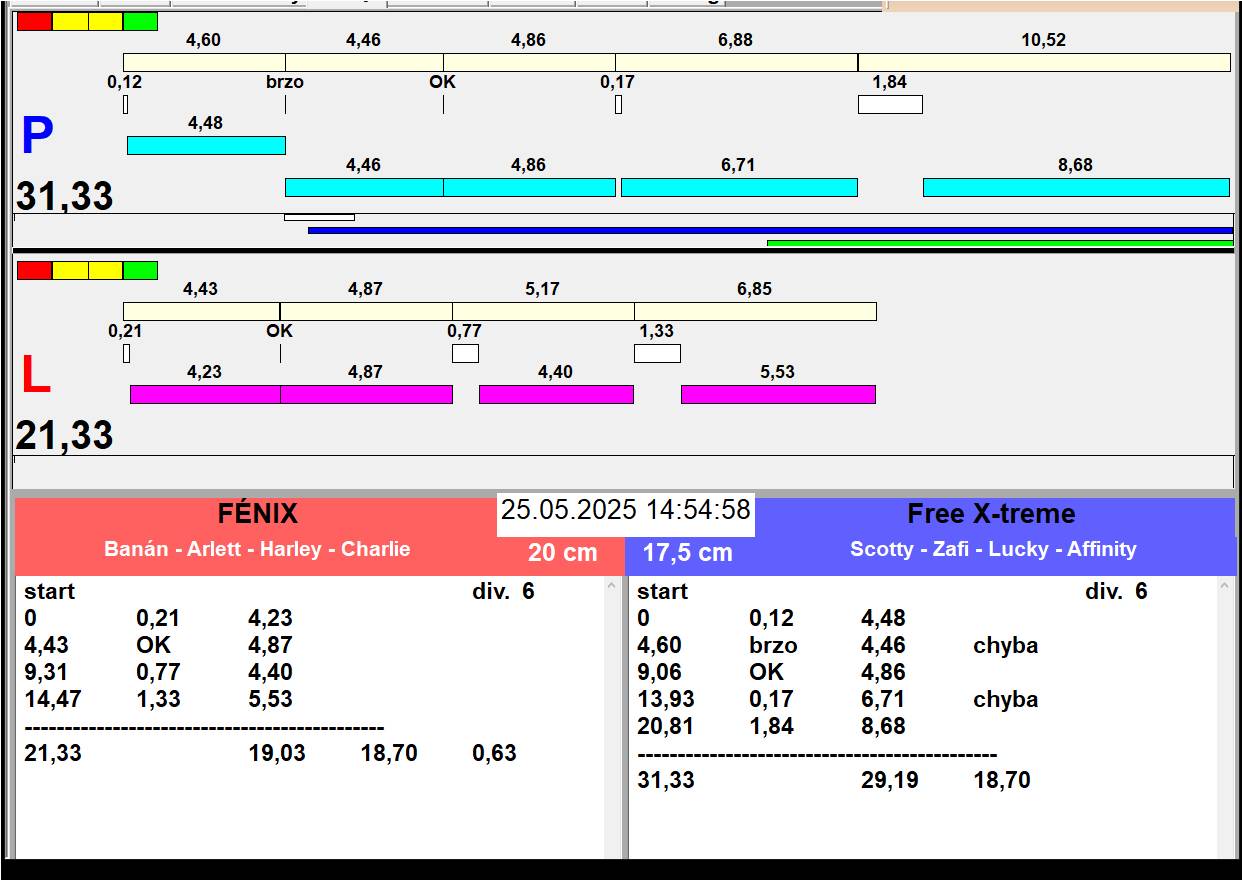This screenshot has width=1242, height=880.
Task: Click the 29,19 value in Free X-treme totals
Action: click(889, 780)
